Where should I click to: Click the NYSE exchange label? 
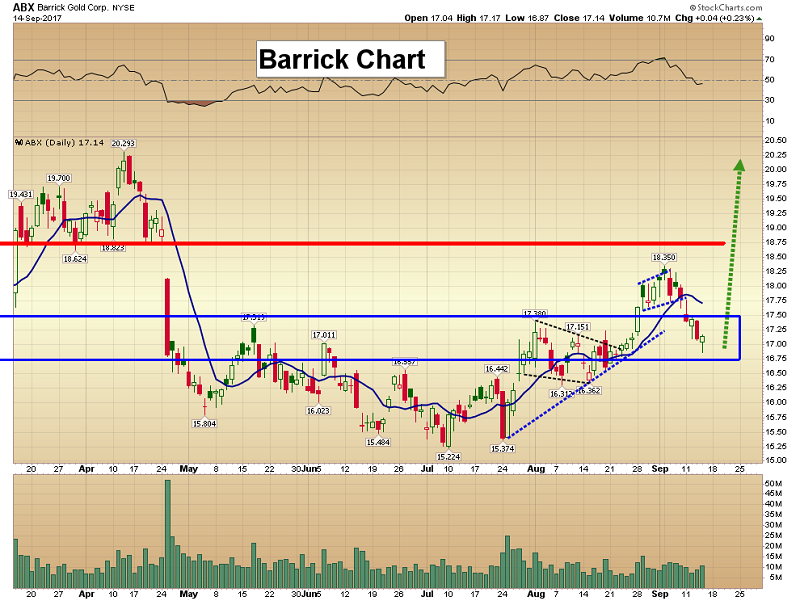click(123, 9)
